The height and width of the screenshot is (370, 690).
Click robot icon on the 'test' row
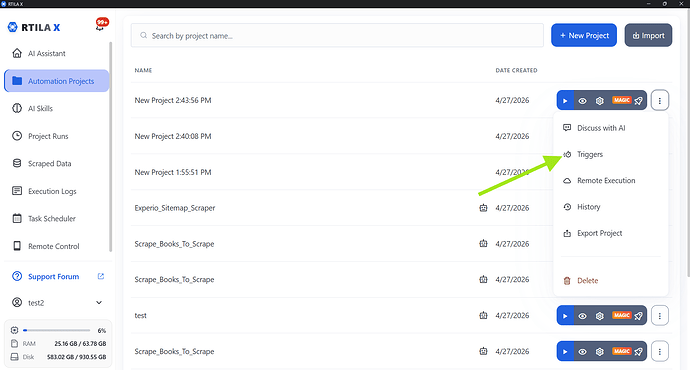pos(483,315)
